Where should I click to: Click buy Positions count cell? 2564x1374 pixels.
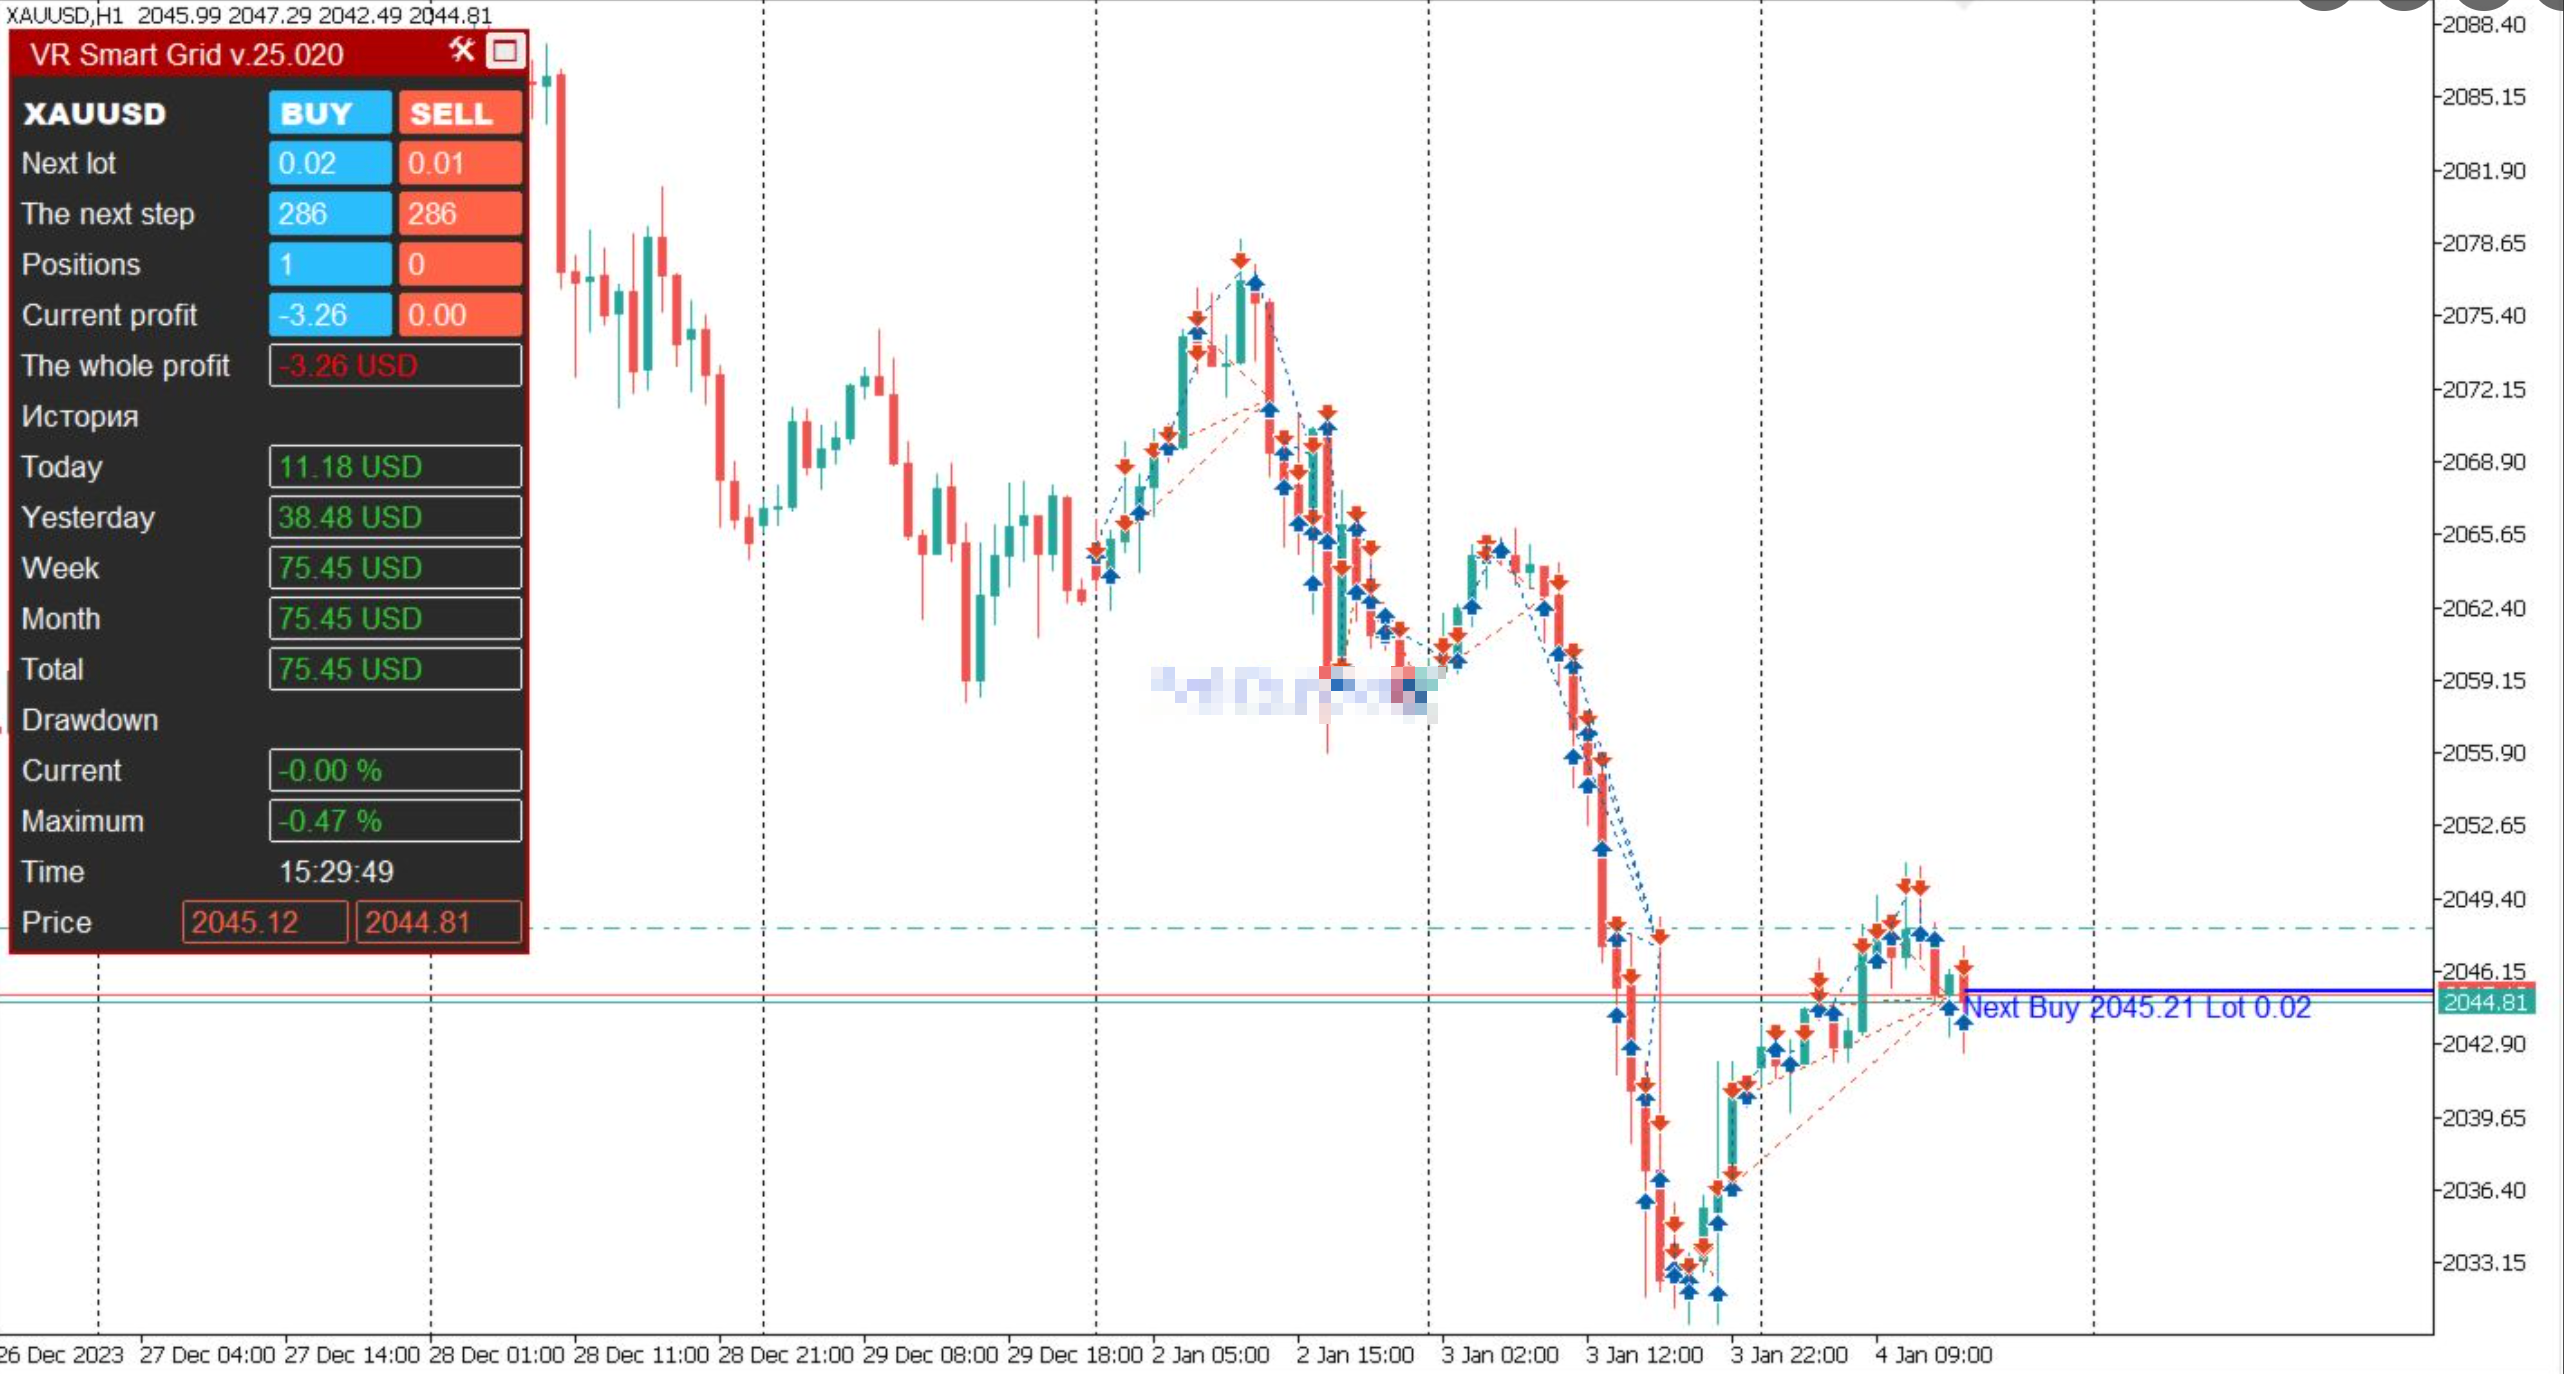coord(329,265)
